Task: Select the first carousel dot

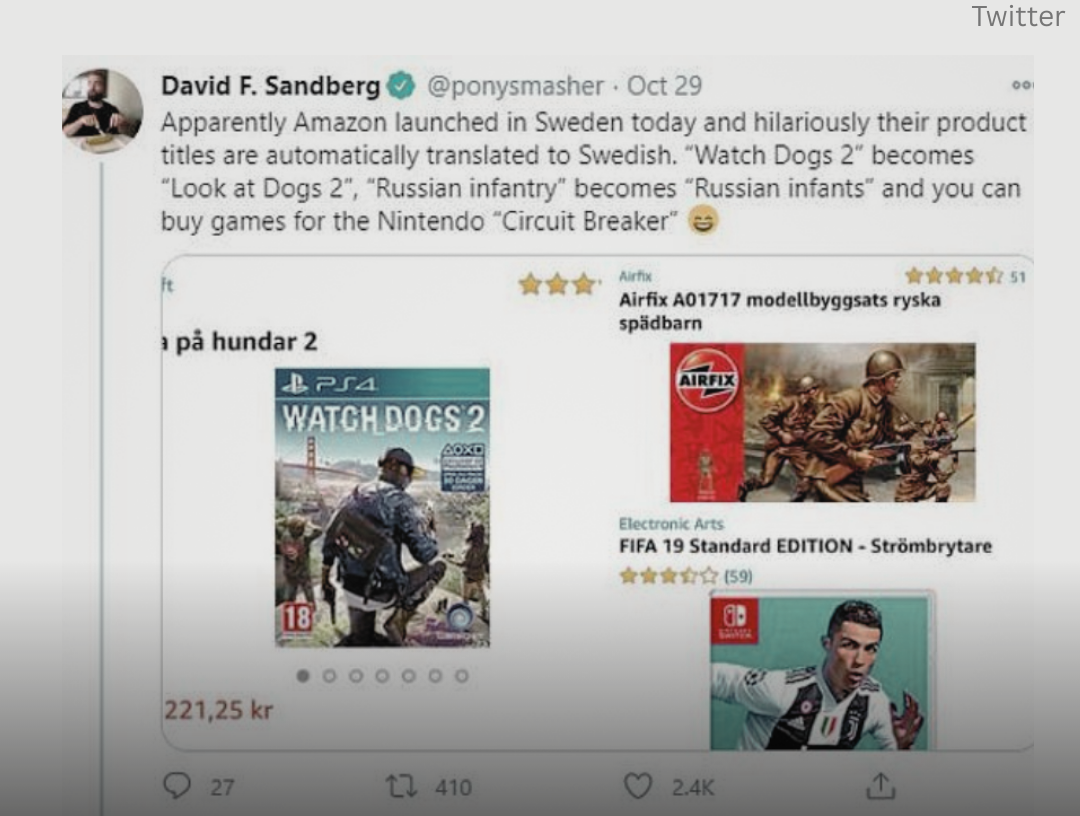Action: pos(302,676)
